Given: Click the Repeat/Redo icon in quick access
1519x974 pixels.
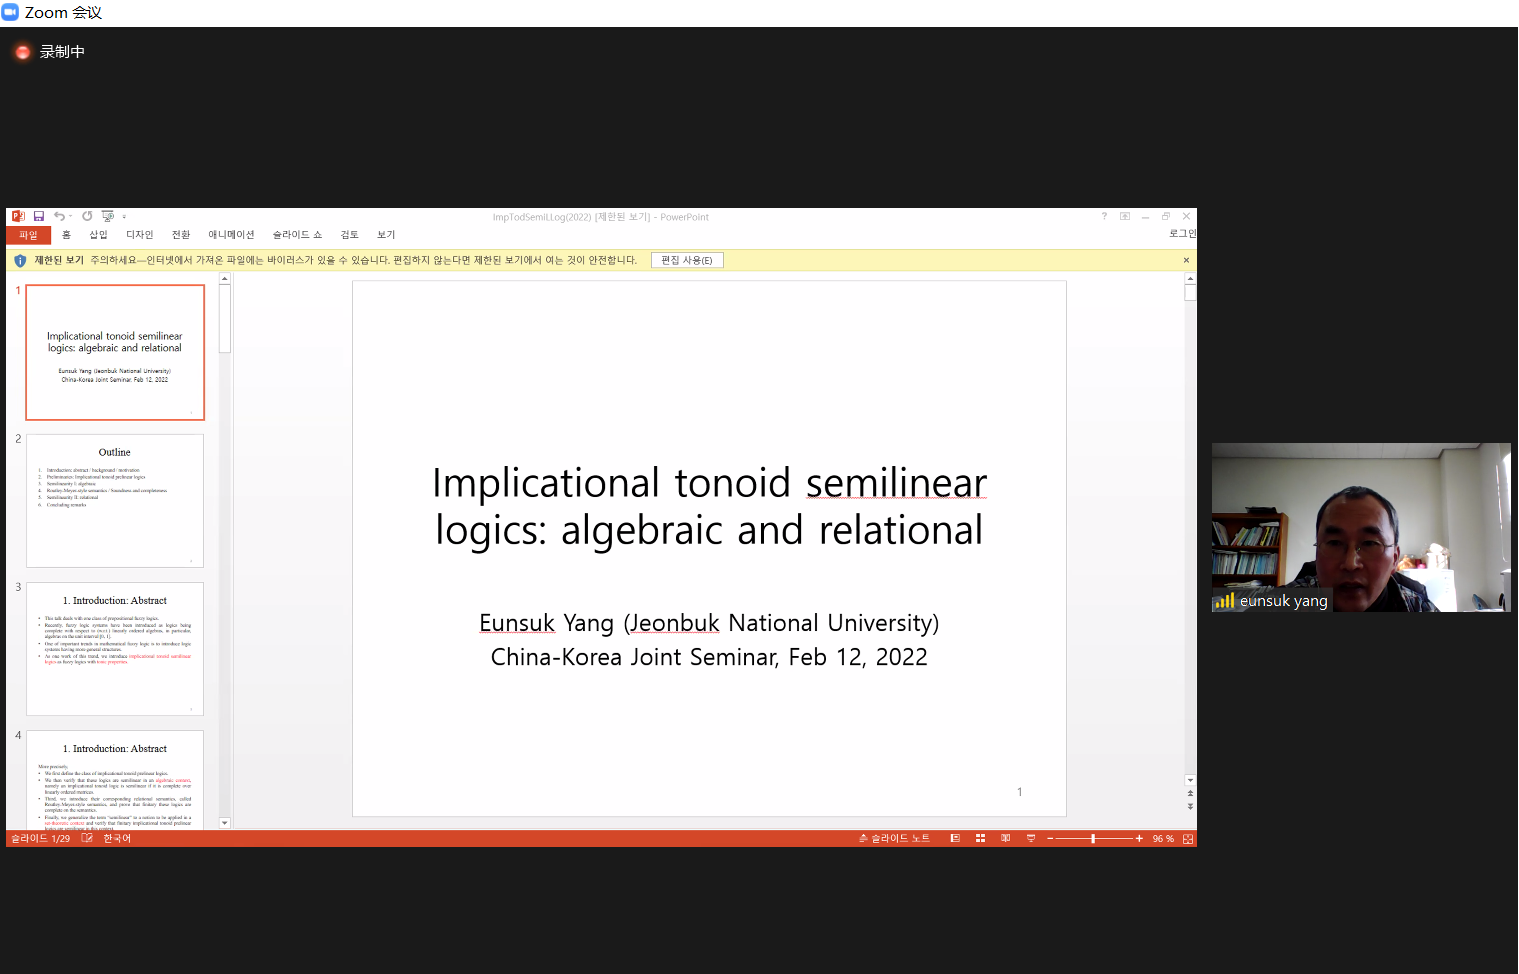Looking at the screenshot, I should pyautogui.click(x=87, y=216).
